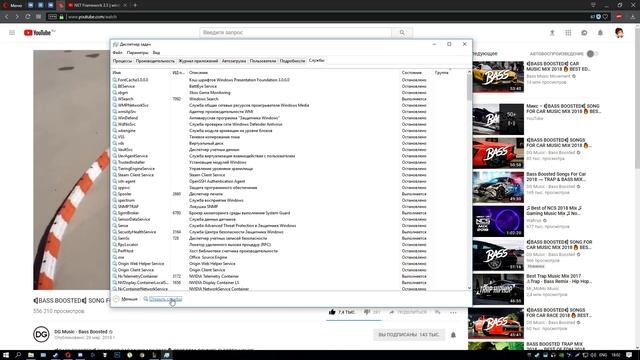Screen dimensions: 640x360
Task: Reload the browser page
Action: click(x=27, y=17)
